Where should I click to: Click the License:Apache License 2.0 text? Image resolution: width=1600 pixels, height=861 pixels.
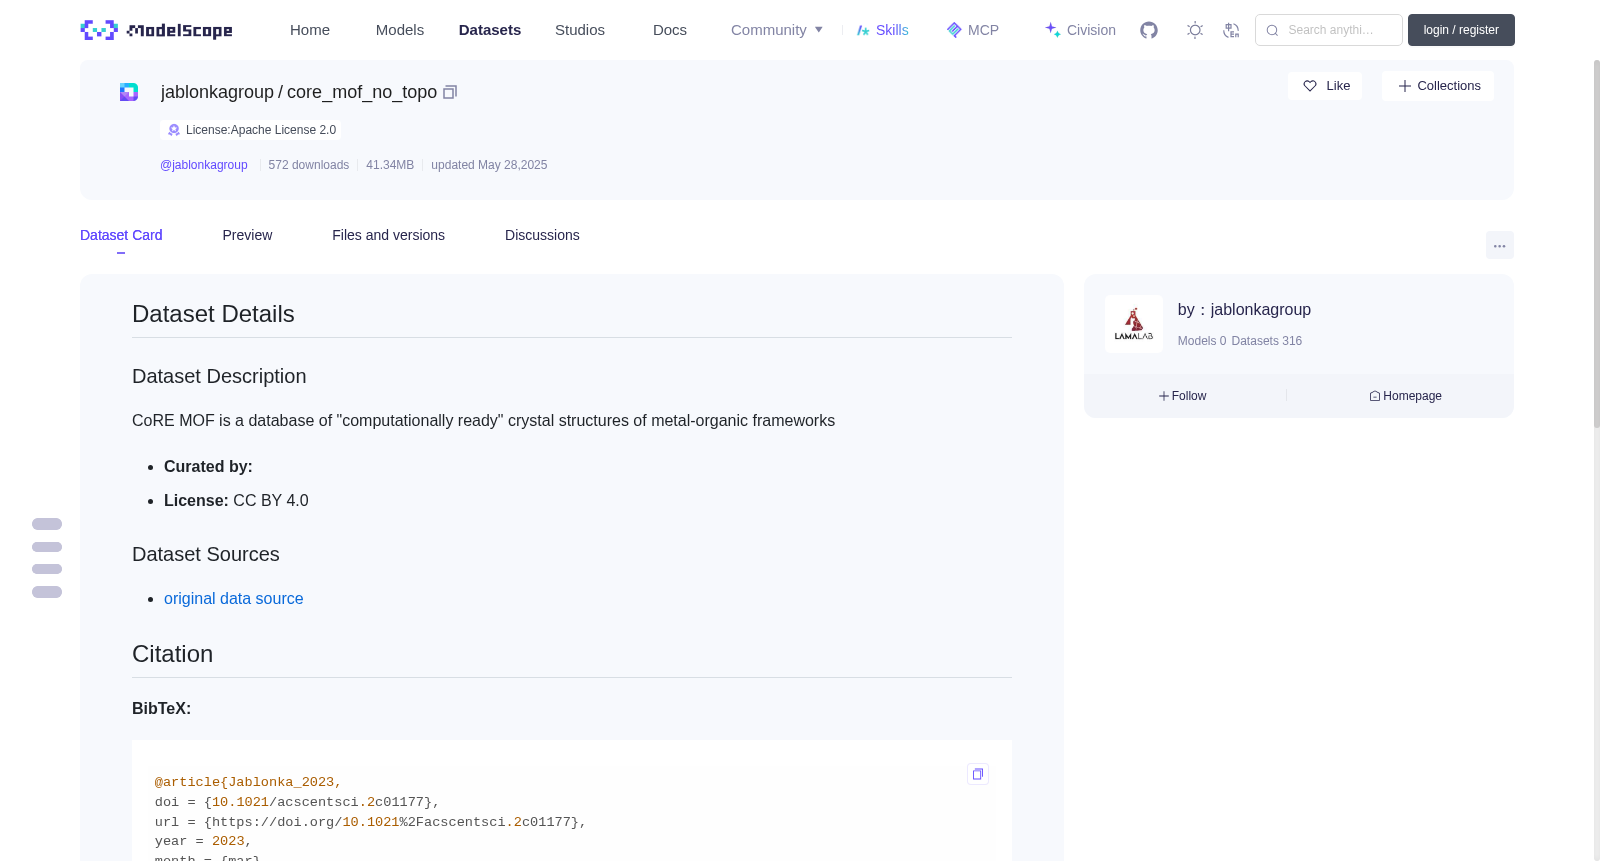point(261,130)
